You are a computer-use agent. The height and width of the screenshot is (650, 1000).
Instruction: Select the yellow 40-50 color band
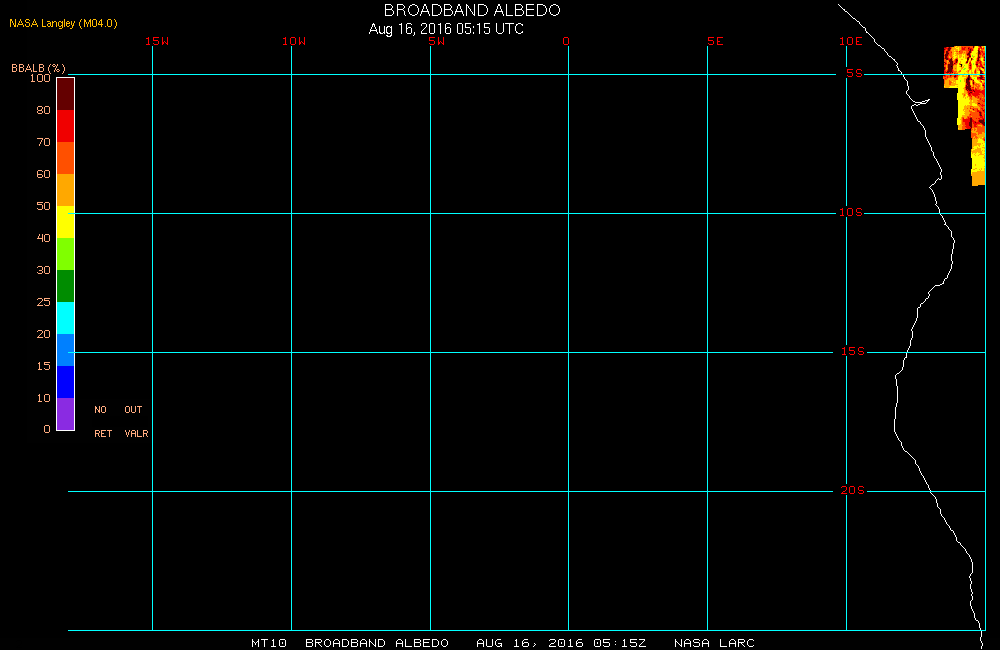66,221
